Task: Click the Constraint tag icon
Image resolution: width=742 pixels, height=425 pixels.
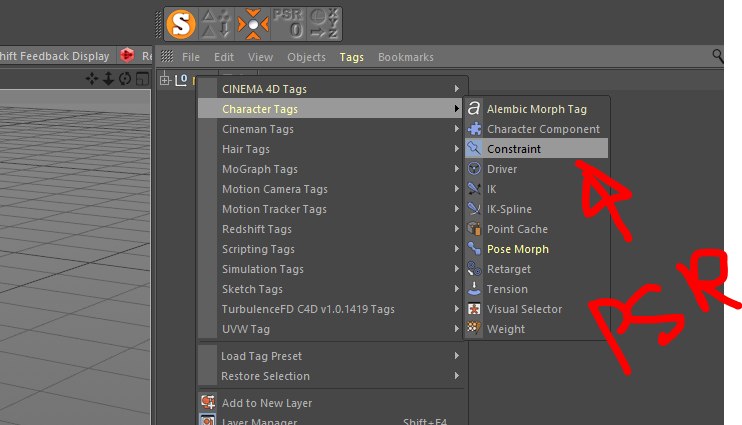Action: [474, 149]
